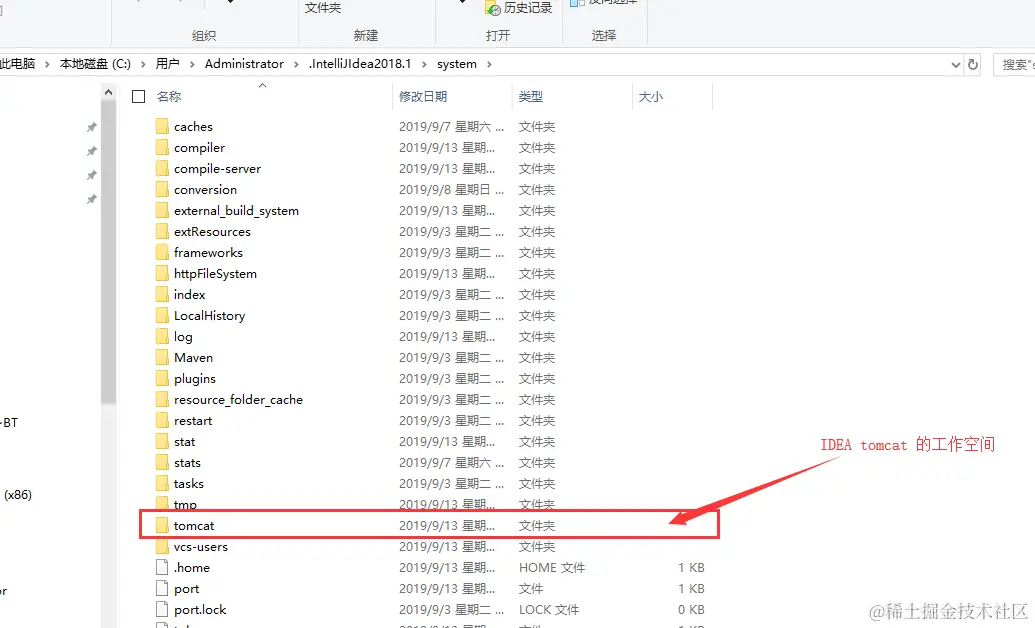The width and height of the screenshot is (1035, 628).
Task: Select the tomcat folder icon
Action: click(162, 526)
